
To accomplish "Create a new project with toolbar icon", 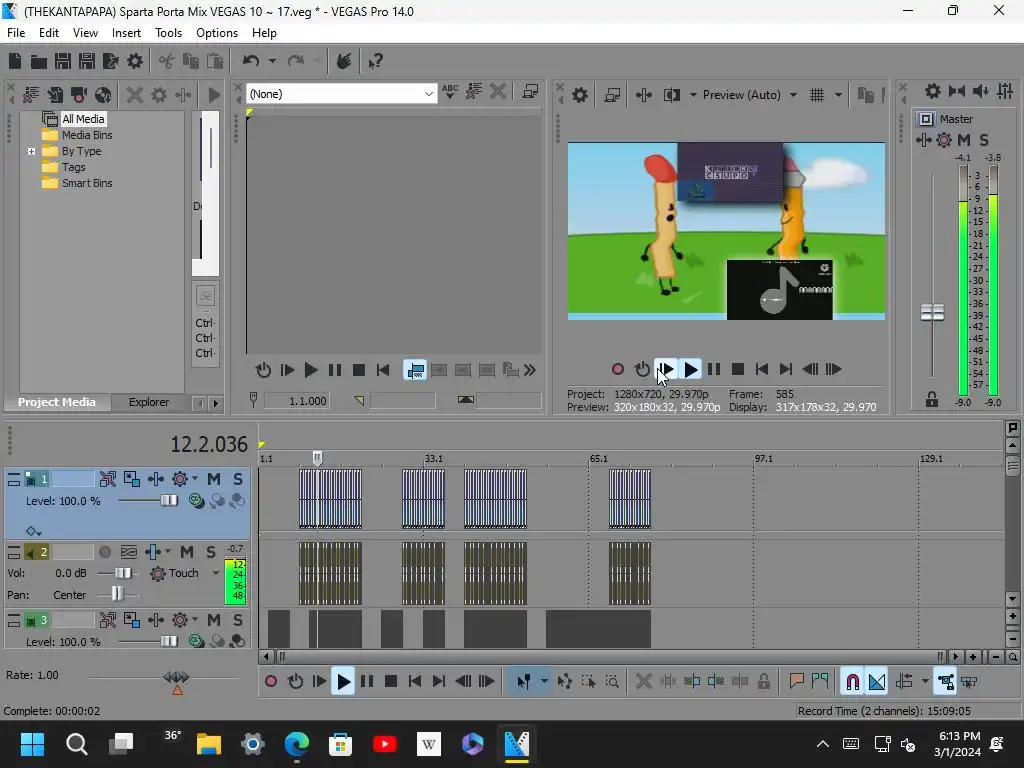I will click(x=15, y=61).
